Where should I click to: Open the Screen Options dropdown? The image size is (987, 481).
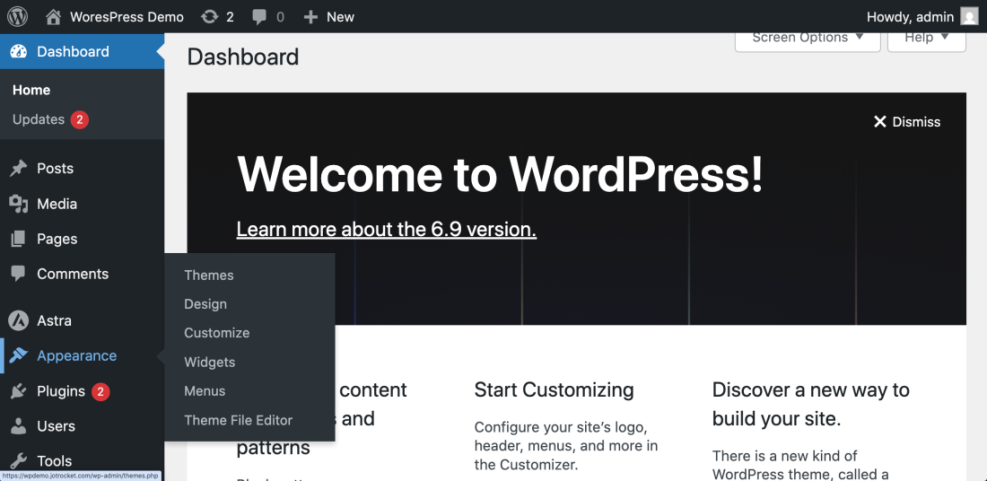[x=808, y=38]
